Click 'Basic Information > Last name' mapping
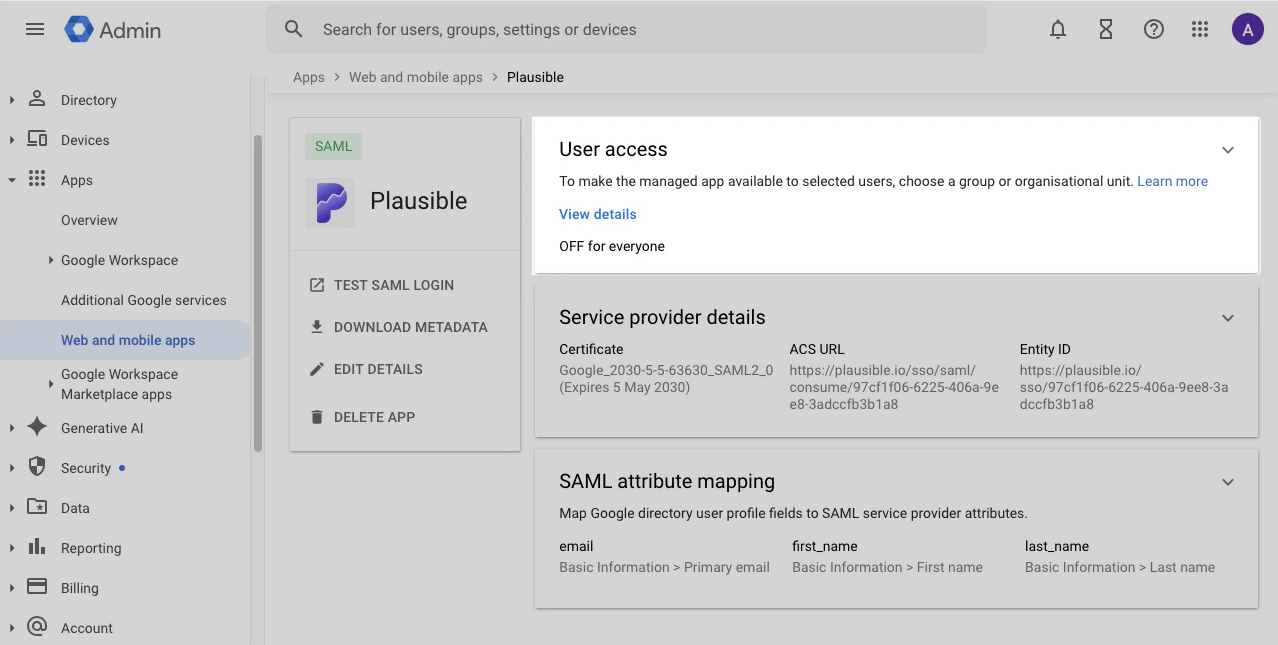The height and width of the screenshot is (645, 1278). [x=1120, y=567]
